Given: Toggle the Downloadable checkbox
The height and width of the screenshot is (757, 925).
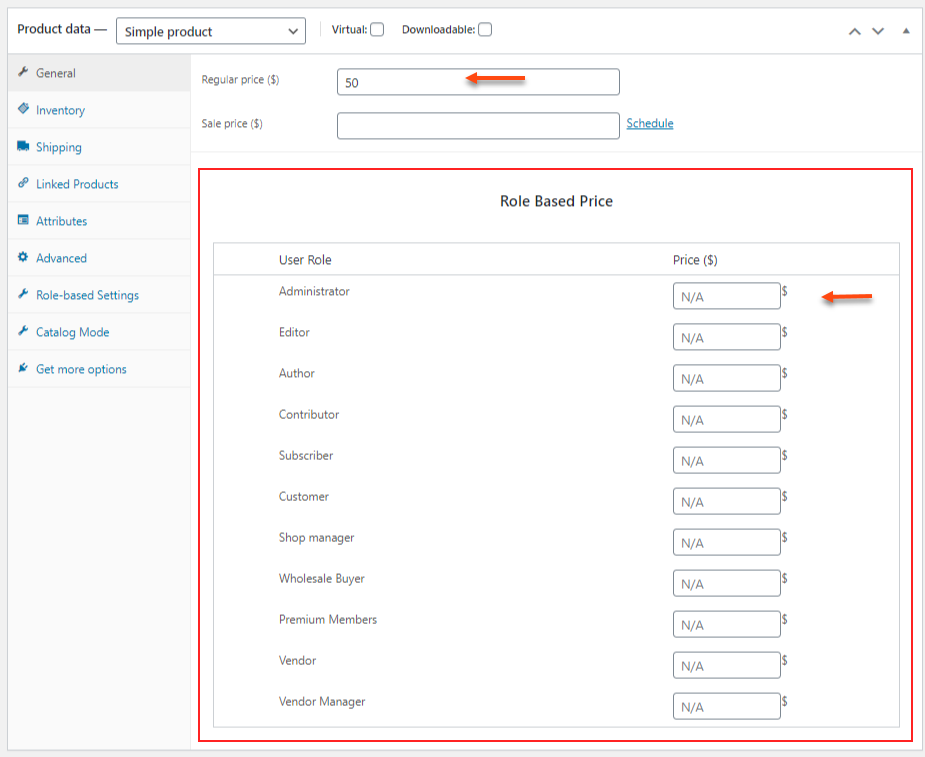Looking at the screenshot, I should (485, 30).
